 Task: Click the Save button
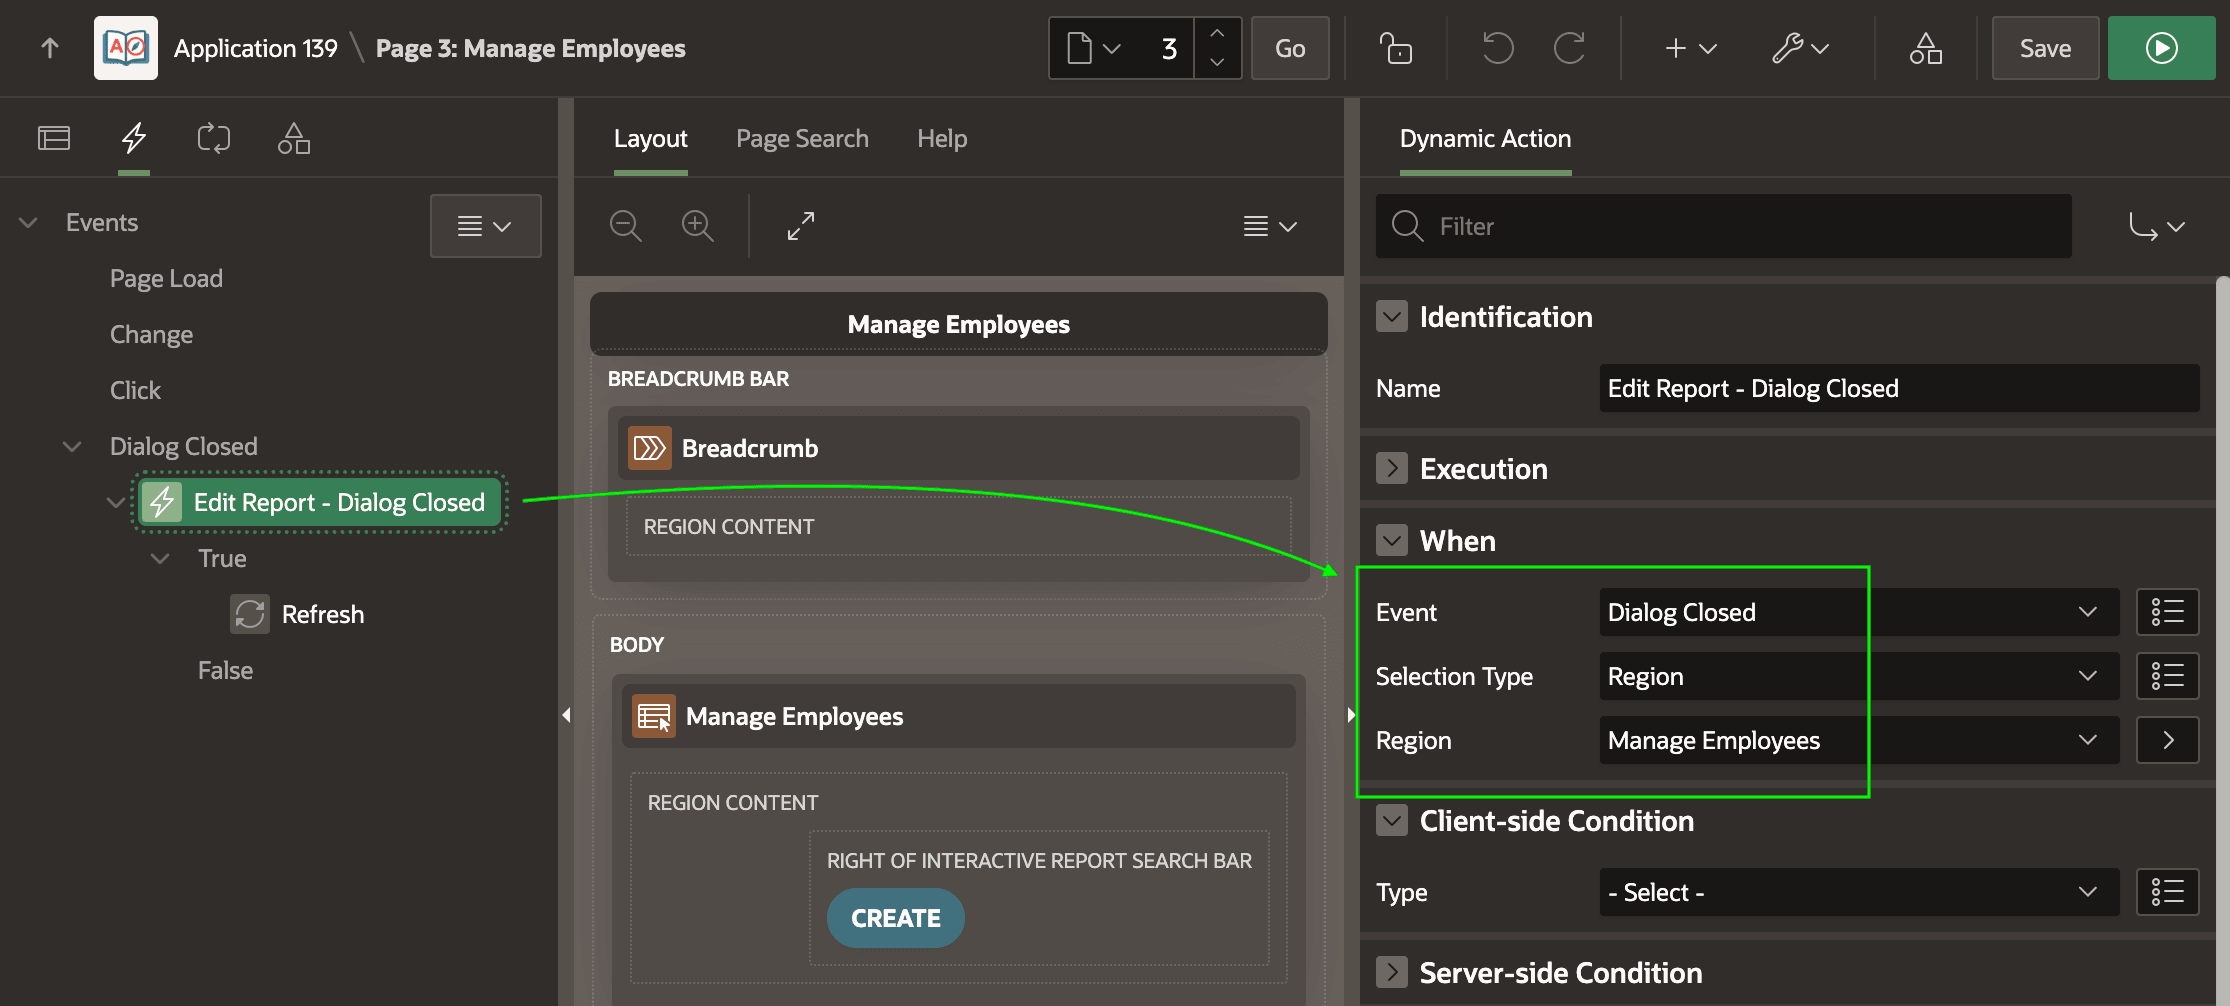pos(2045,48)
